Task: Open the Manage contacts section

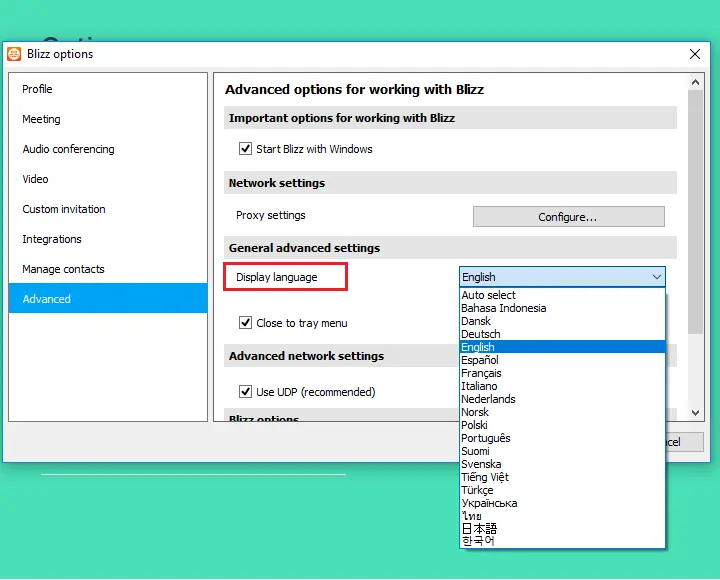Action: point(108,269)
